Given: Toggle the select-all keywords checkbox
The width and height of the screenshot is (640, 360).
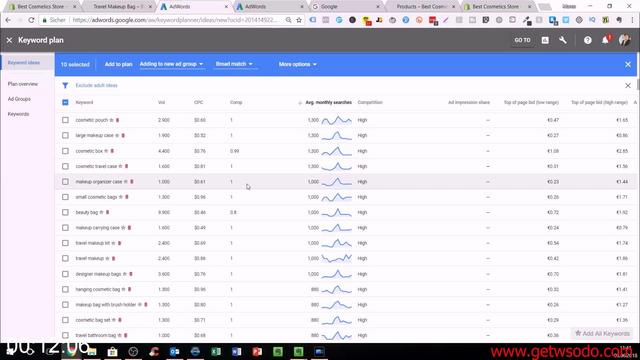Looking at the screenshot, I should coord(65,102).
